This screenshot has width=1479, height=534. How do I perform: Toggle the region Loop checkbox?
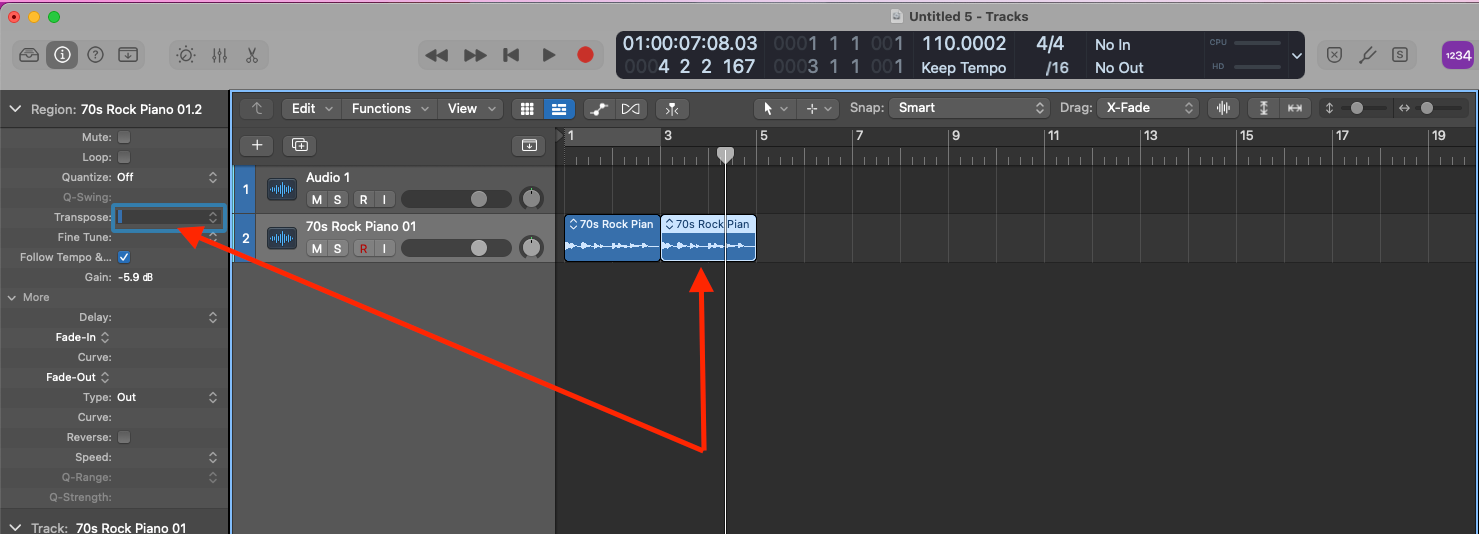point(124,157)
